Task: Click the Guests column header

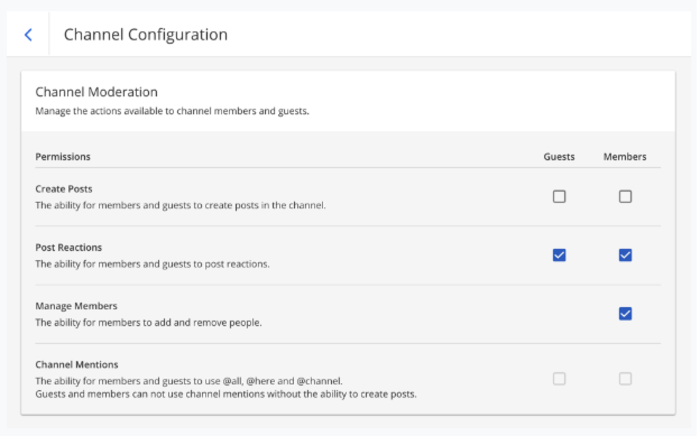Action: click(559, 157)
